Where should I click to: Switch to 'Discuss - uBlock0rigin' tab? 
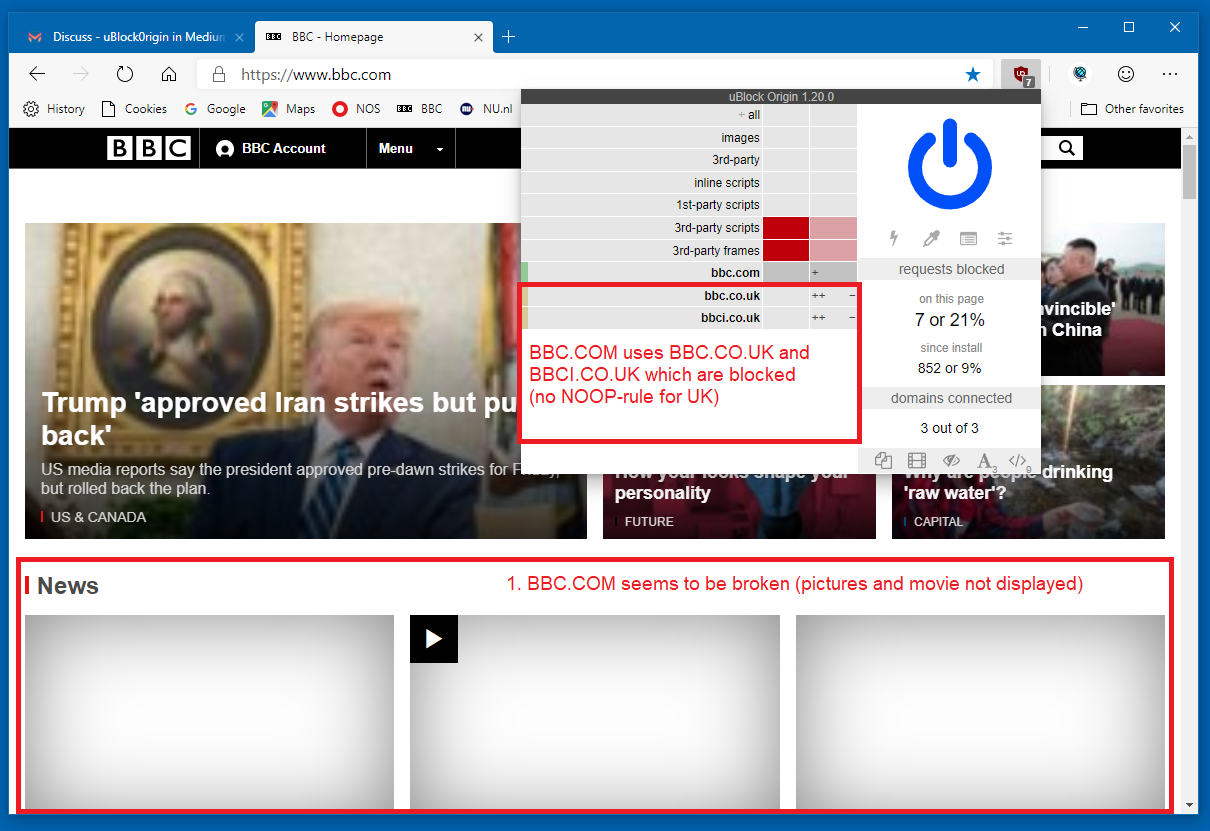[133, 37]
